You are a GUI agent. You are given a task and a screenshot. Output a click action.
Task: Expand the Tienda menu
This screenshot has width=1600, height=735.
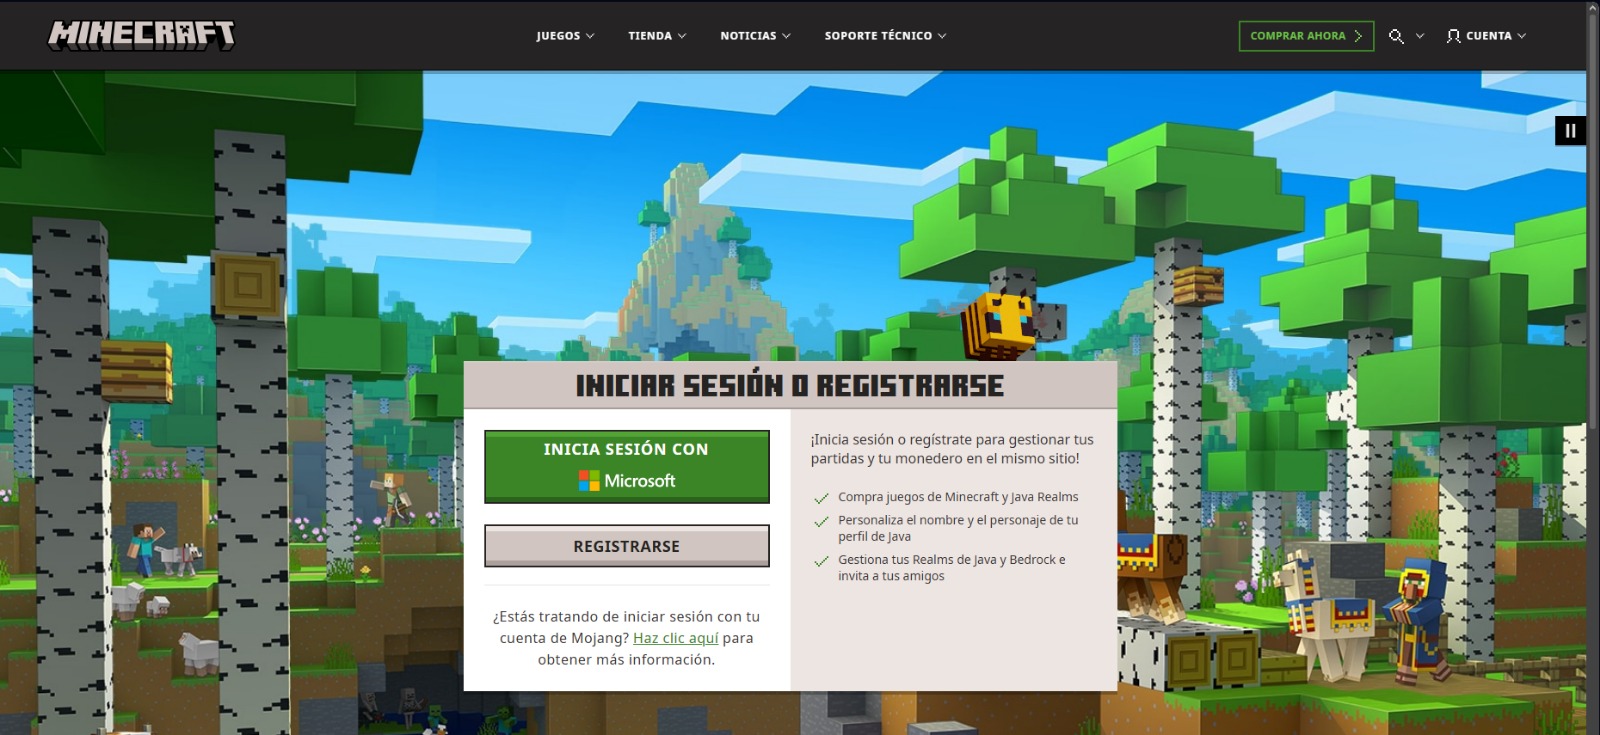657,36
